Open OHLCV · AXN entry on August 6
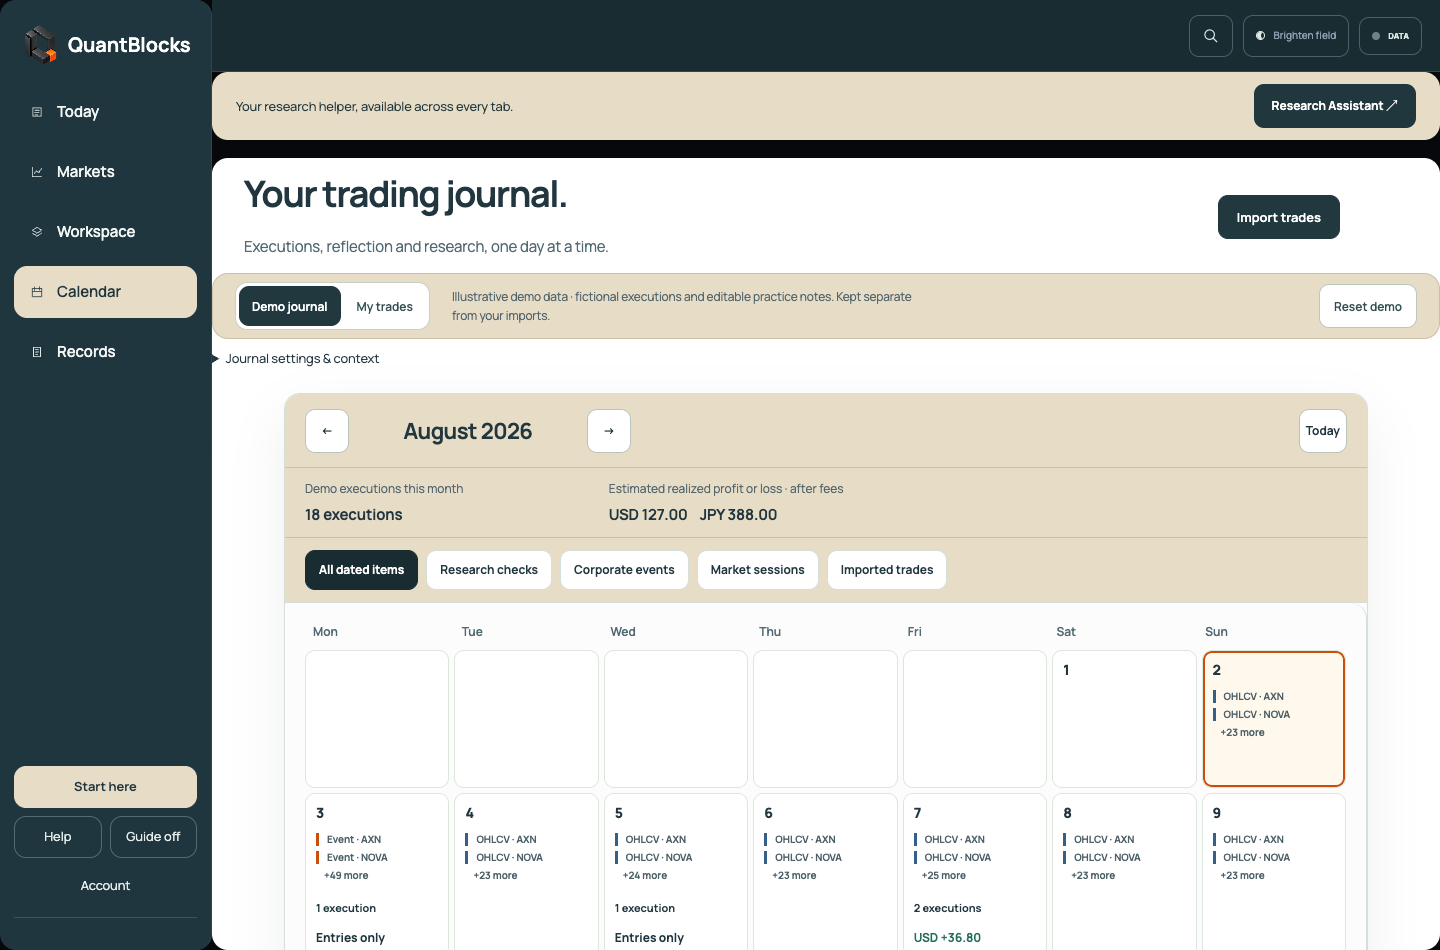 click(x=804, y=840)
